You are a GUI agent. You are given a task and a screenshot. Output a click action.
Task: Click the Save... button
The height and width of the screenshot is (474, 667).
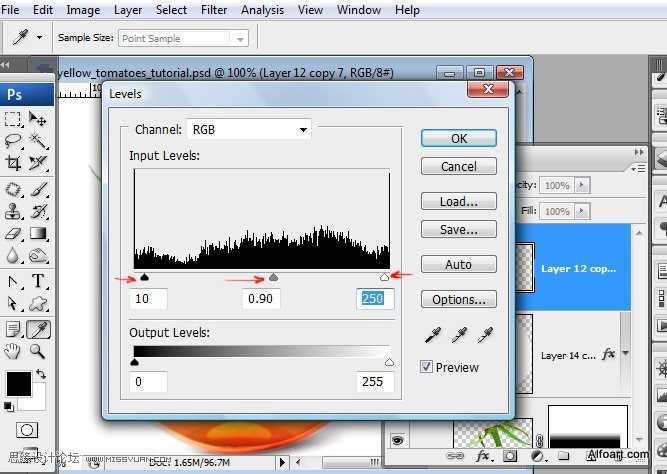(x=459, y=229)
